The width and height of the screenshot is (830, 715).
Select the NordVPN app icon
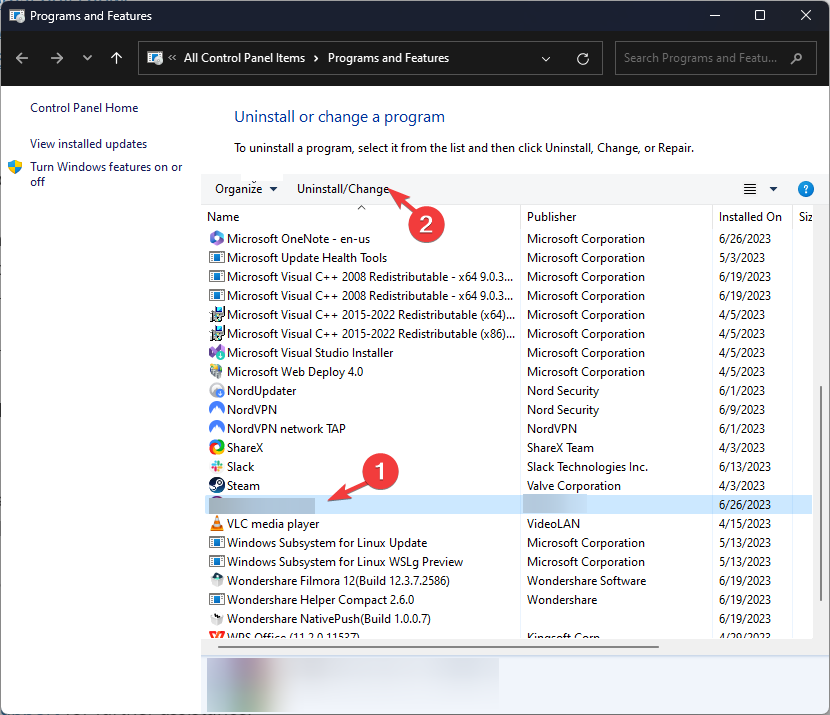click(217, 410)
